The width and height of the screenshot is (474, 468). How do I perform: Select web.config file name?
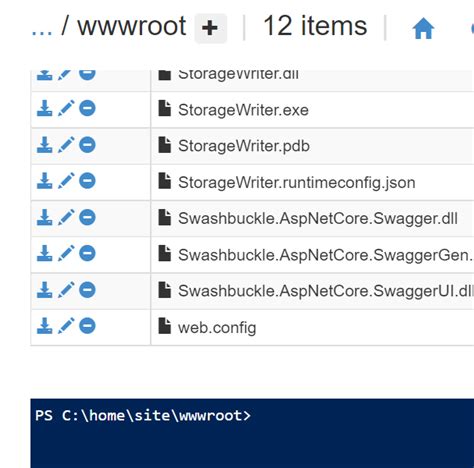[217, 328]
